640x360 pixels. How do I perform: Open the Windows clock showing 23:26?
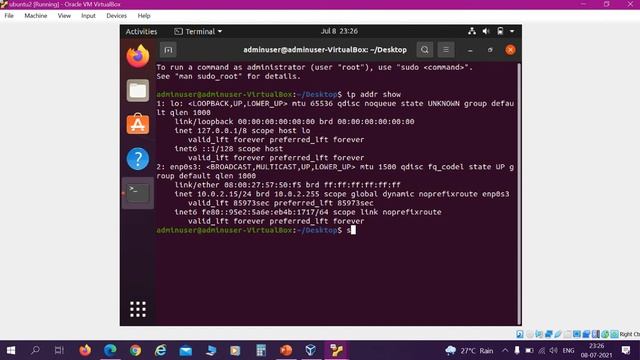[596, 351]
